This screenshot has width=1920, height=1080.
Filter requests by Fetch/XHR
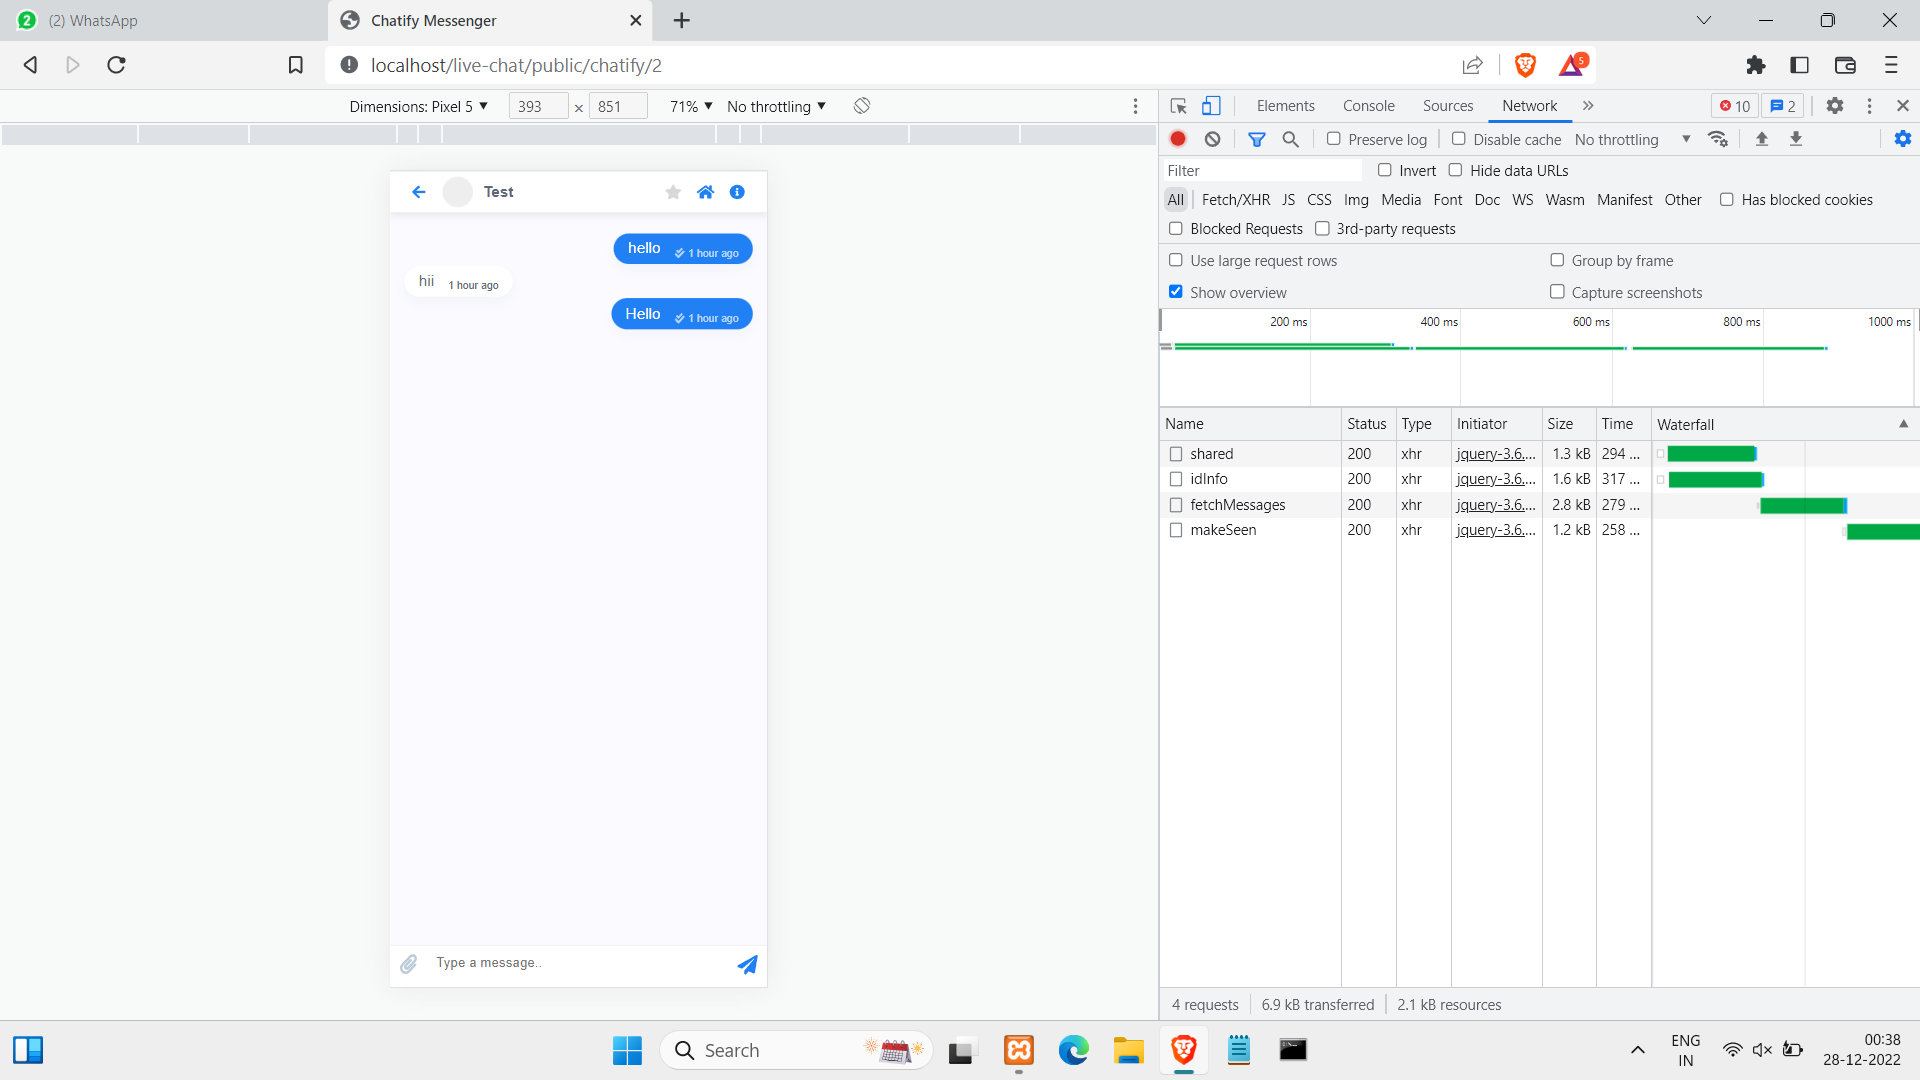click(x=1236, y=200)
